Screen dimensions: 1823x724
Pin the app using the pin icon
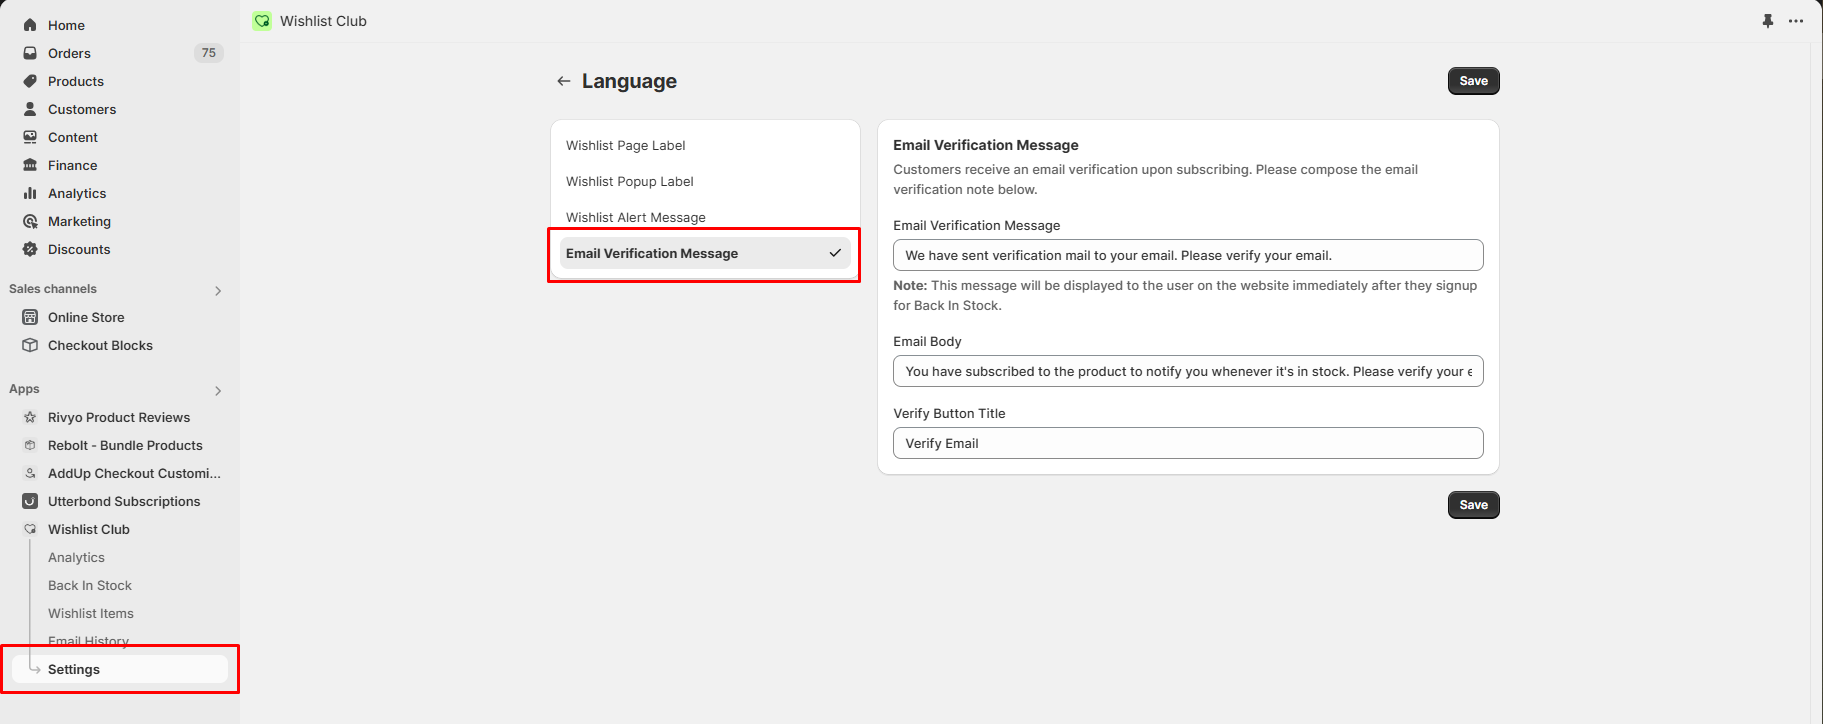(1768, 21)
